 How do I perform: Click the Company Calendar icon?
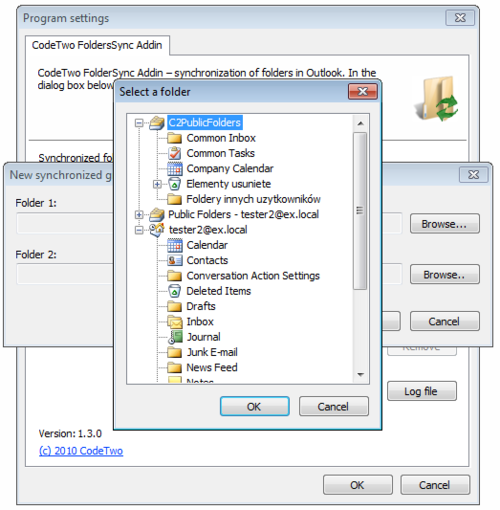175,169
